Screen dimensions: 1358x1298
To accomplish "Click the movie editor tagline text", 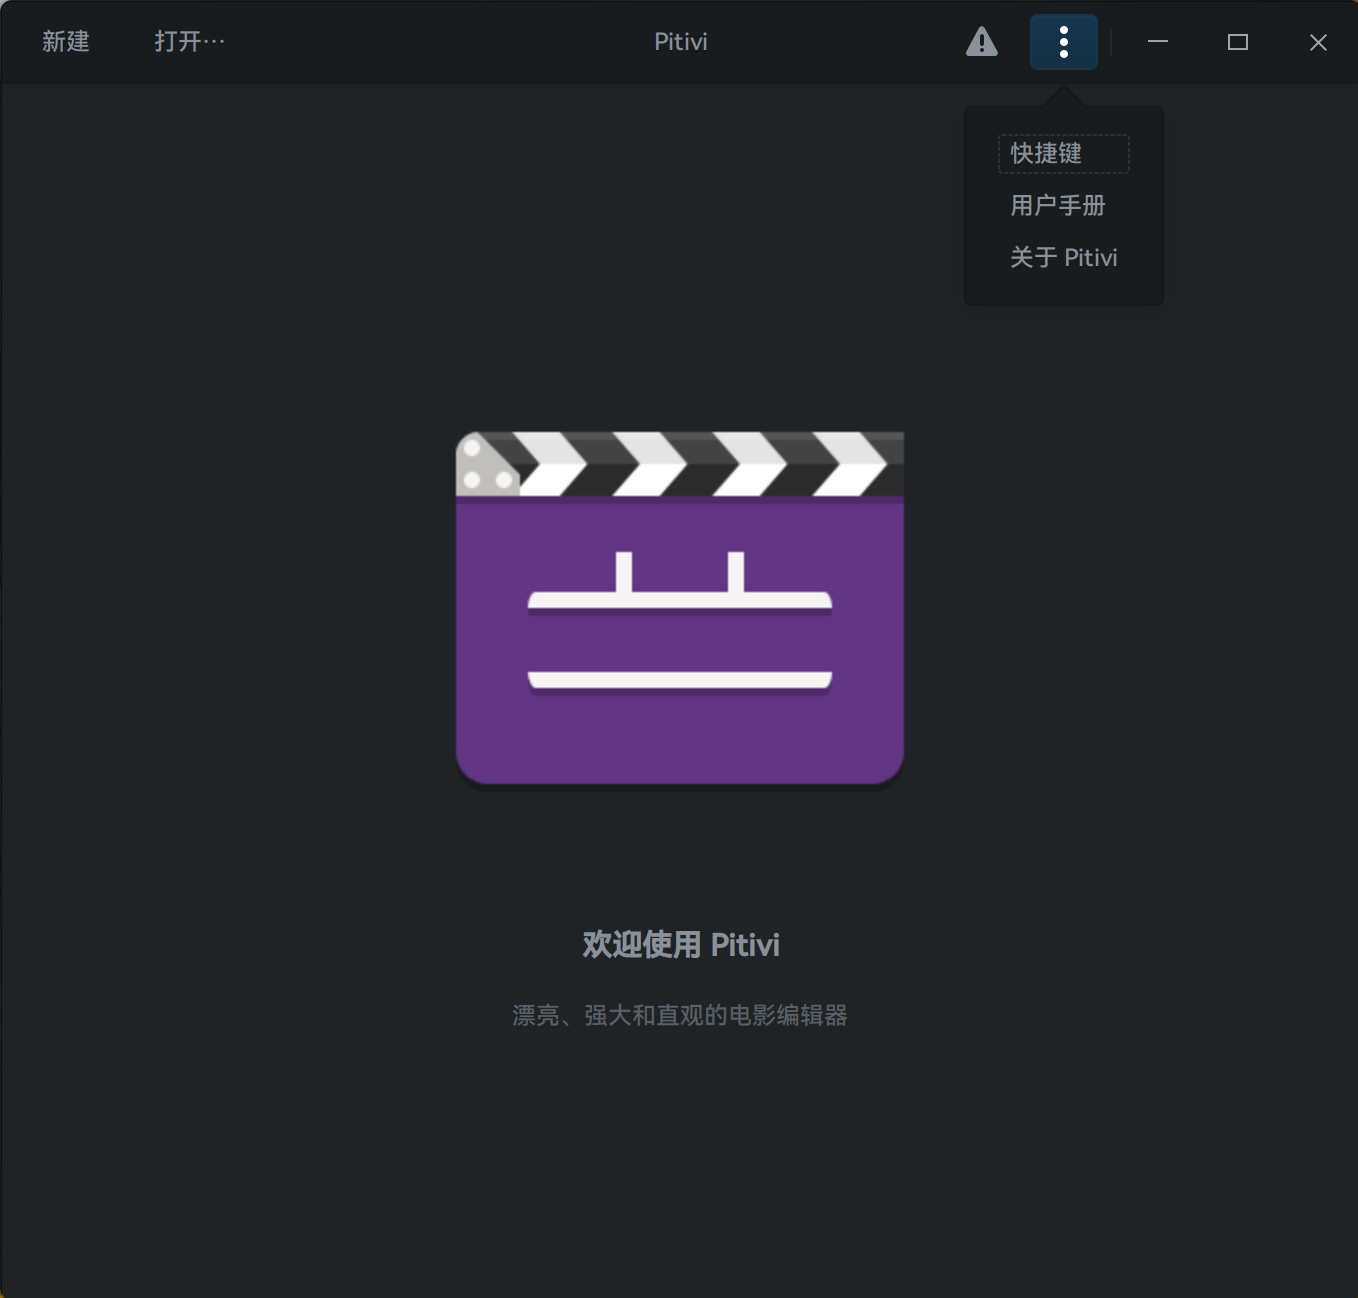I will coord(681,1015).
